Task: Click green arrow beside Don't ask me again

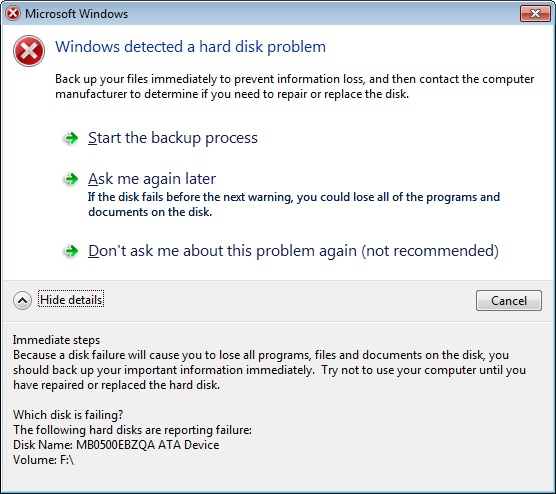Action: point(71,251)
